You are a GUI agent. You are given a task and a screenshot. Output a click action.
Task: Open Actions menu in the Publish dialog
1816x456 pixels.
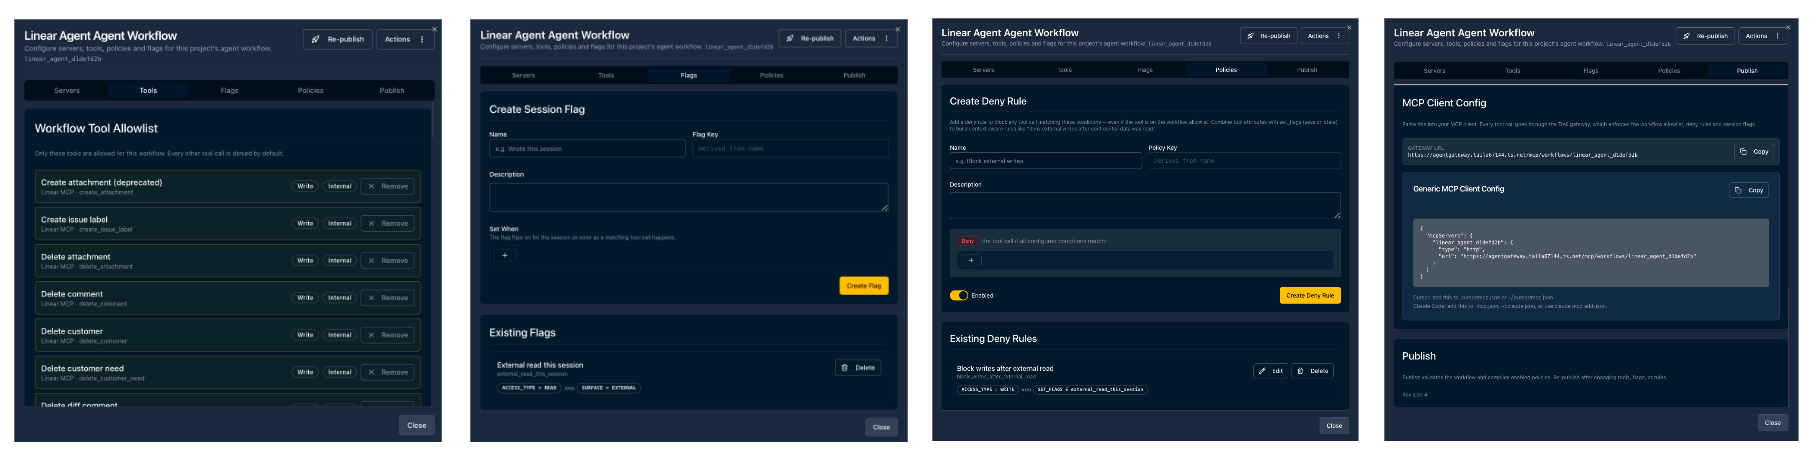coord(1762,36)
